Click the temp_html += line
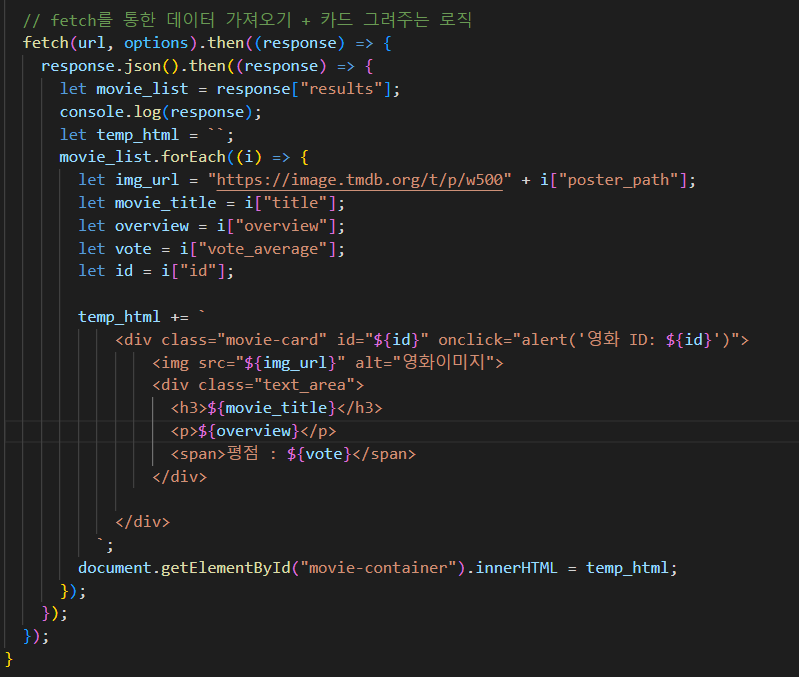The image size is (799, 677). coord(142,316)
